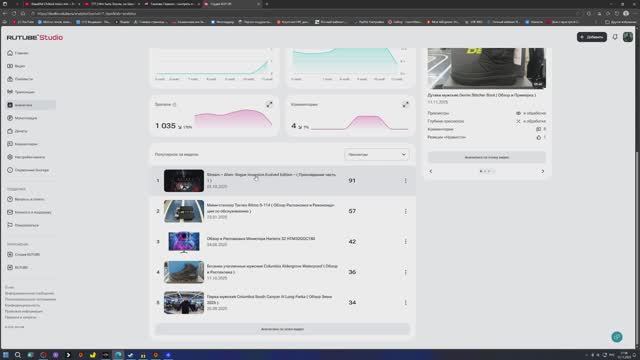Click the large boot video preview in right panel
The image size is (640, 360).
487,68
